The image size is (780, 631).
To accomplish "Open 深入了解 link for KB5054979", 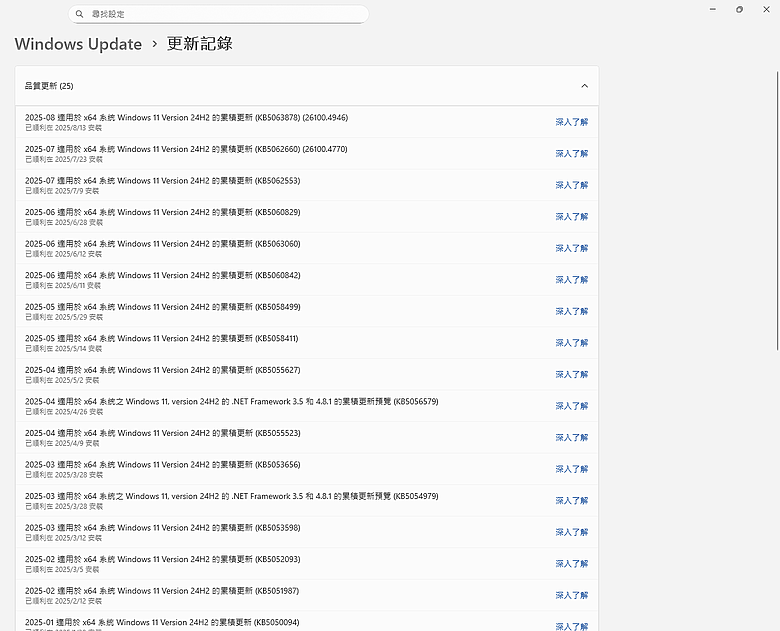I will coord(572,500).
